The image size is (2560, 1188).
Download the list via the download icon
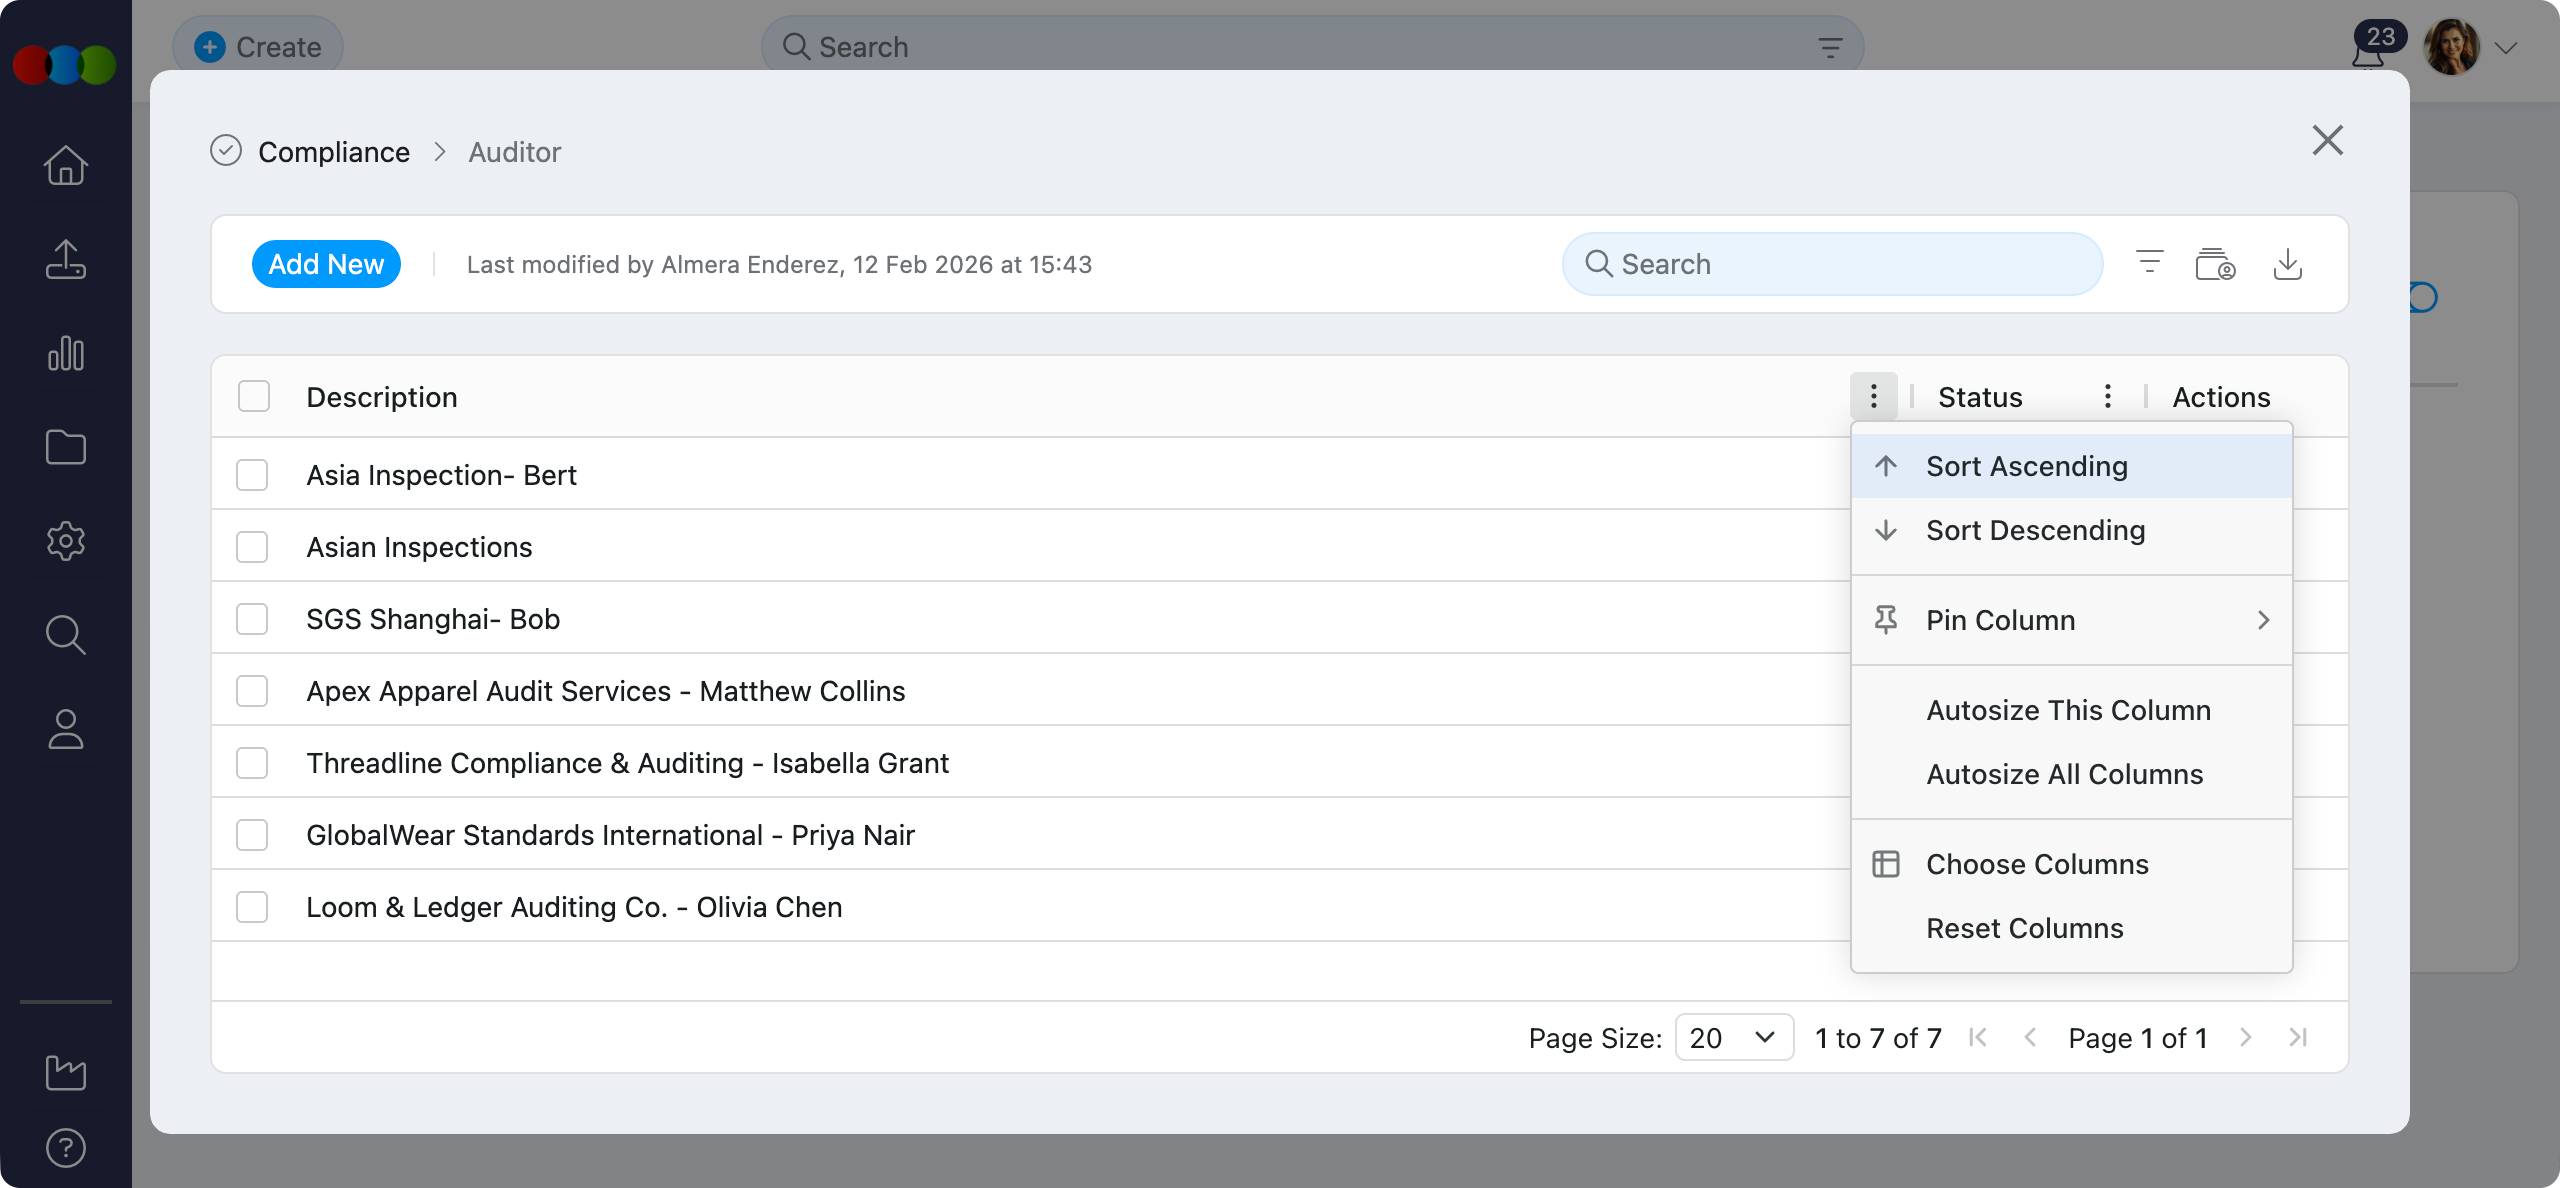coord(2289,263)
